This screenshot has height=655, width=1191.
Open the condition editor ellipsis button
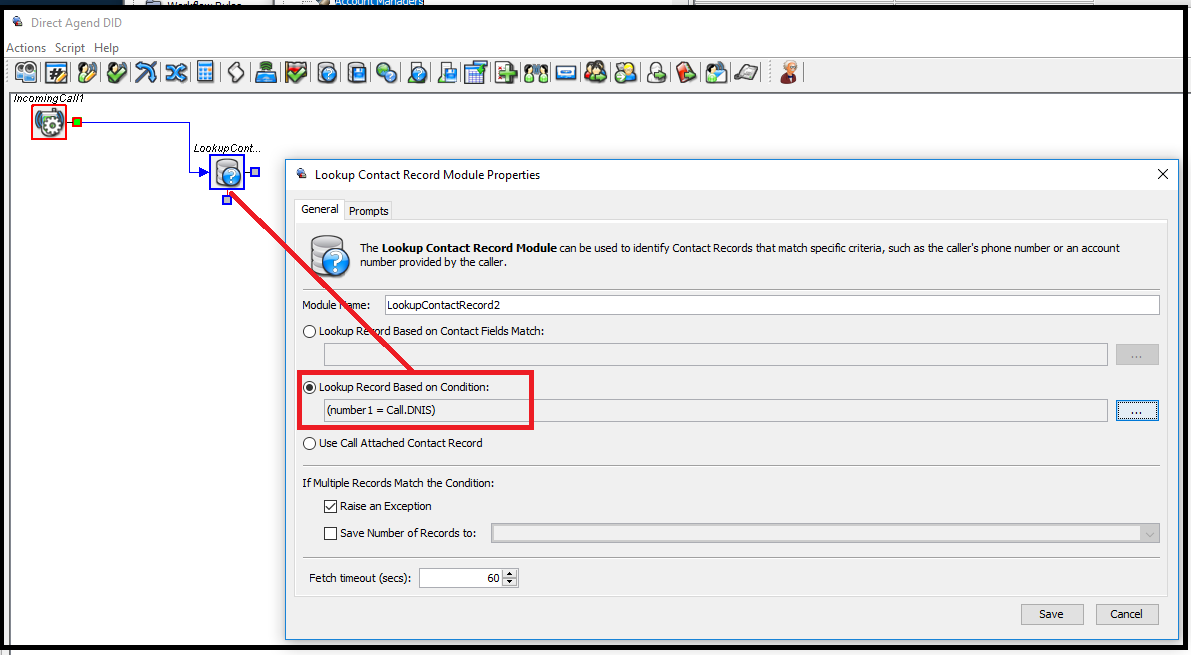pos(1137,410)
